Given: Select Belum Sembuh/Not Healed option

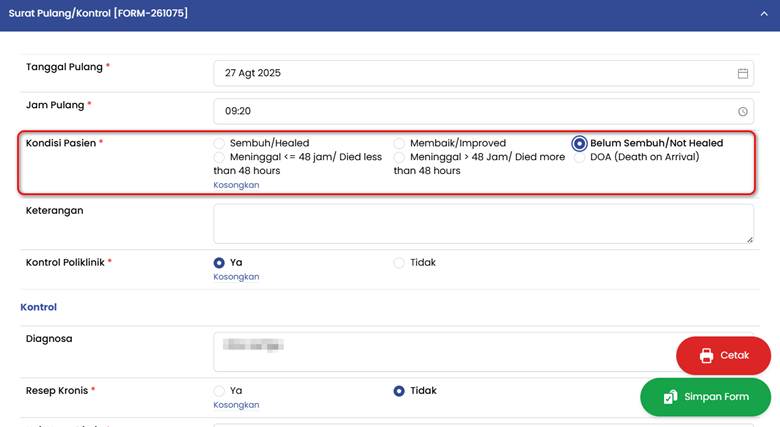Looking at the screenshot, I should click(x=579, y=143).
